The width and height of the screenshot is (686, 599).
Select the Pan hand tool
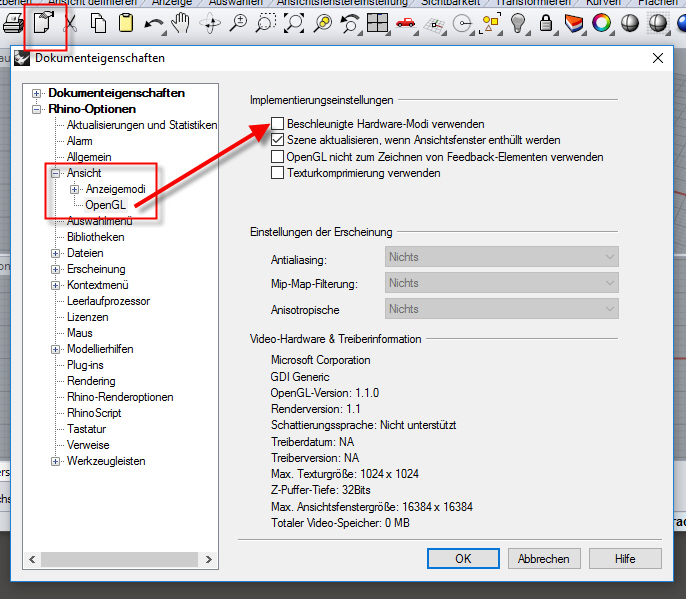(x=182, y=24)
